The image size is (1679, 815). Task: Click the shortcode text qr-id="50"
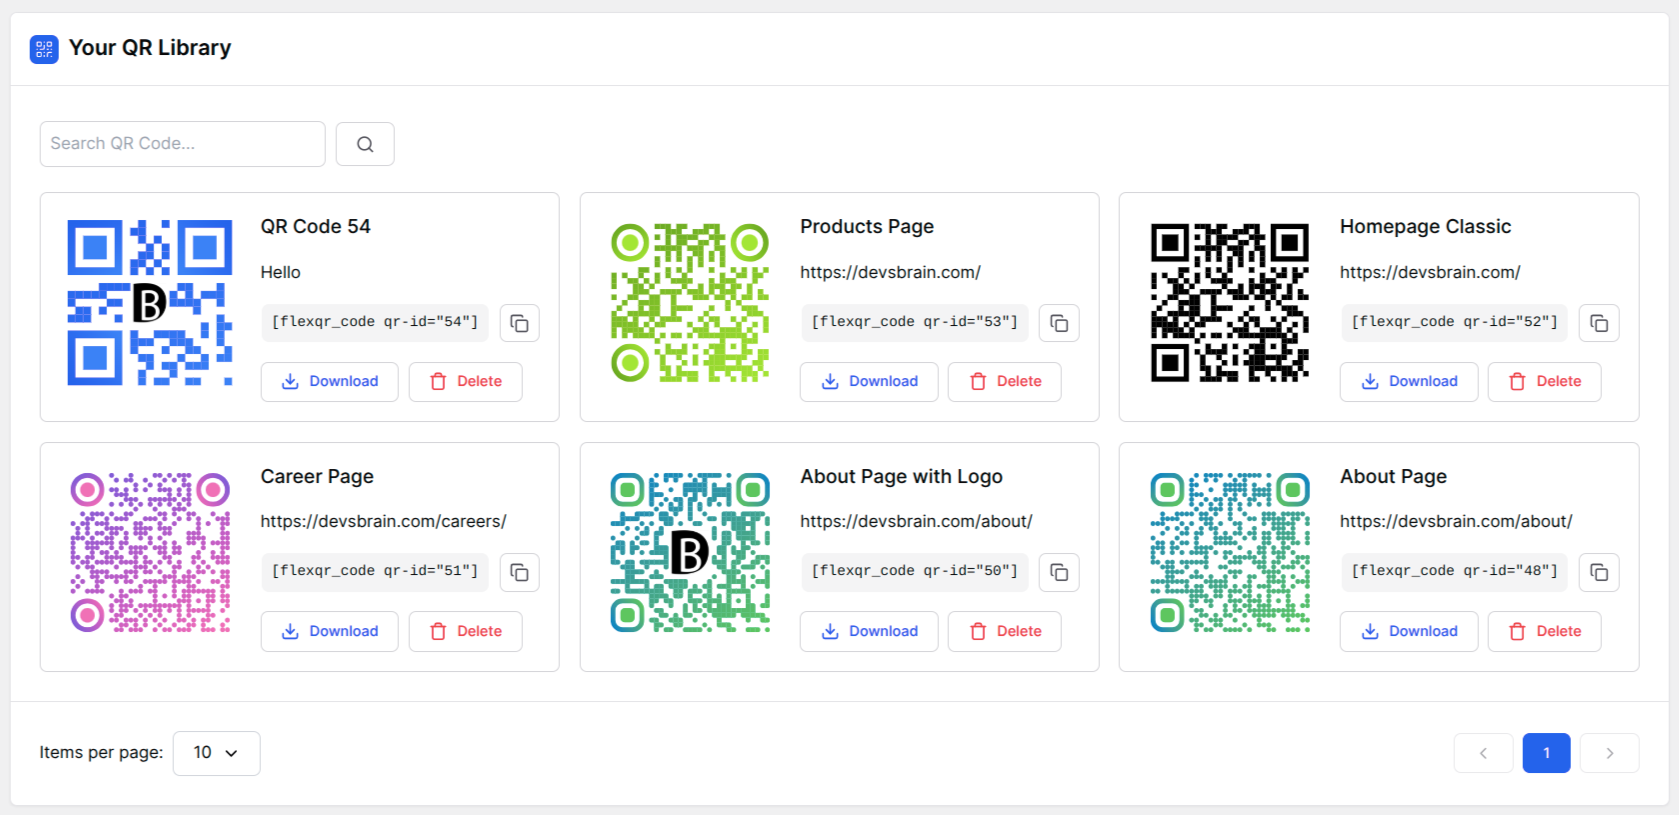[914, 571]
